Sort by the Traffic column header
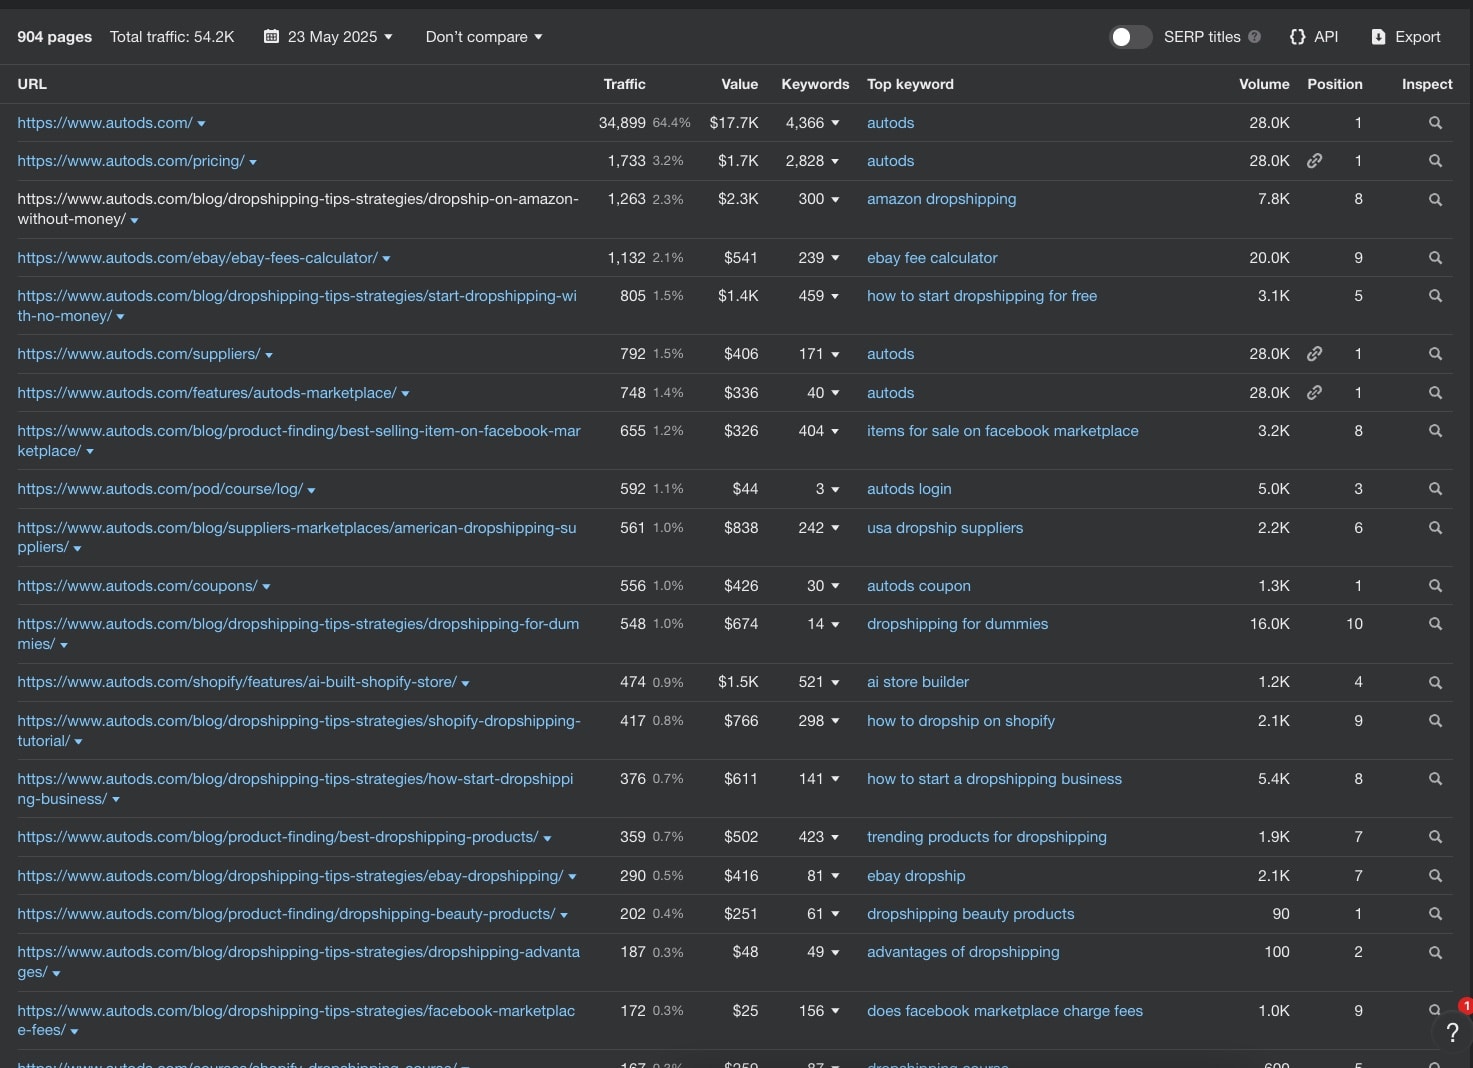The width and height of the screenshot is (1473, 1068). click(624, 84)
